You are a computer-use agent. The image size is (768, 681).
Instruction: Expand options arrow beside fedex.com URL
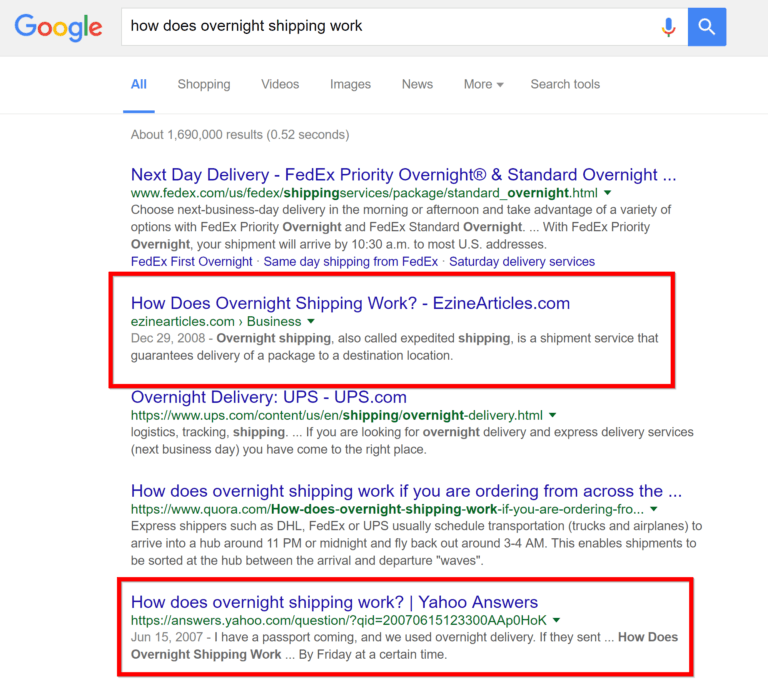coord(608,193)
